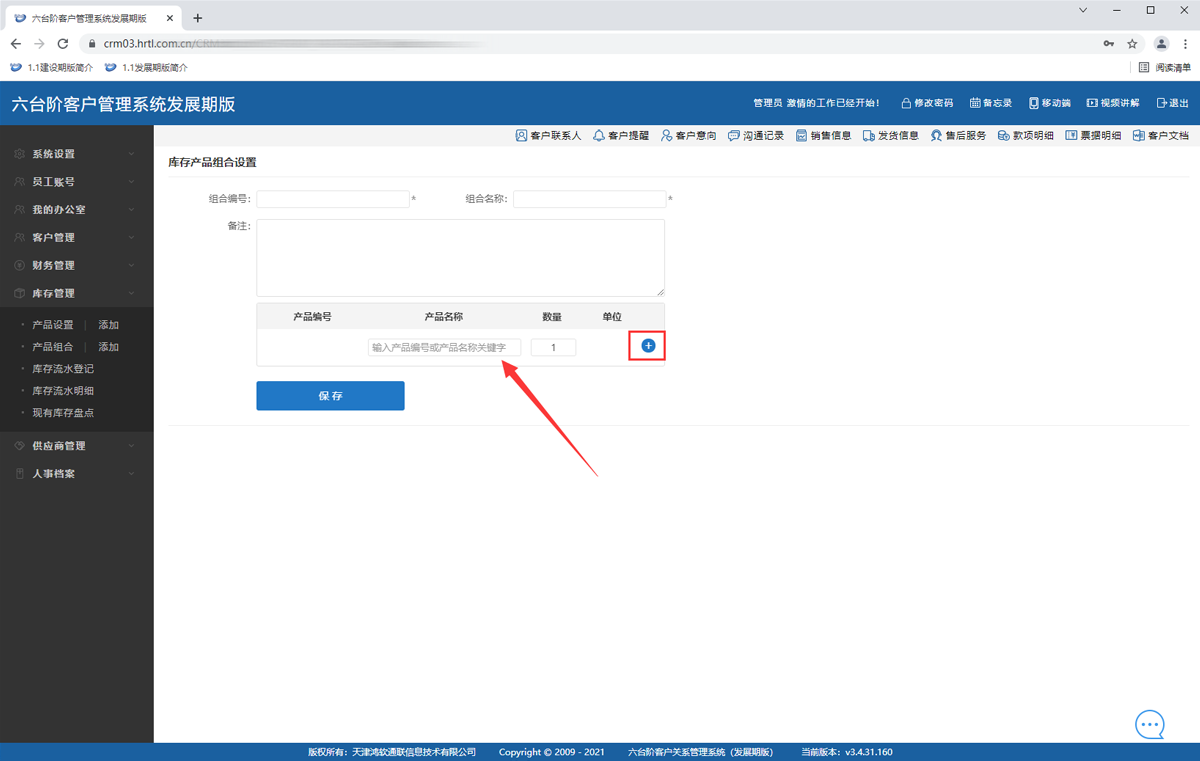Open a new browser tab

click(x=198, y=18)
